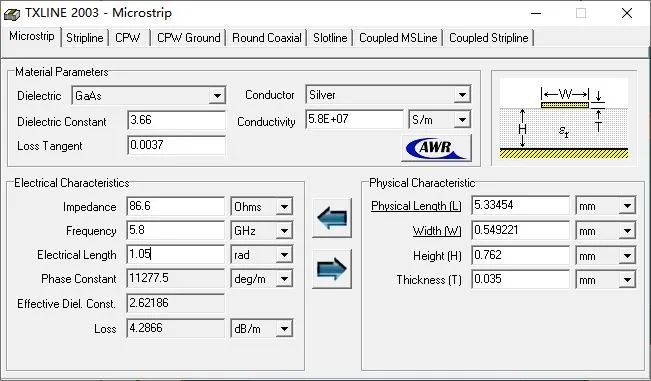This screenshot has height=381, width=651.
Task: Click the Physical Length (L) label
Action: pyautogui.click(x=416, y=206)
